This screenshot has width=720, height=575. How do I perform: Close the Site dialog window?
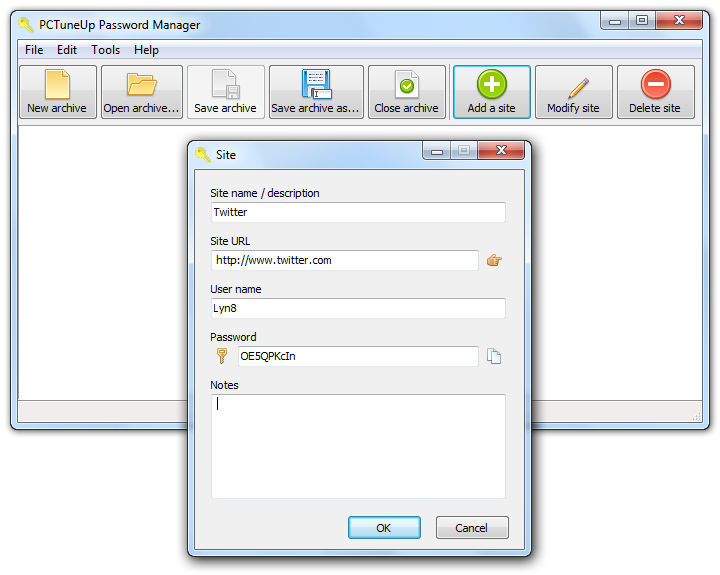(501, 150)
